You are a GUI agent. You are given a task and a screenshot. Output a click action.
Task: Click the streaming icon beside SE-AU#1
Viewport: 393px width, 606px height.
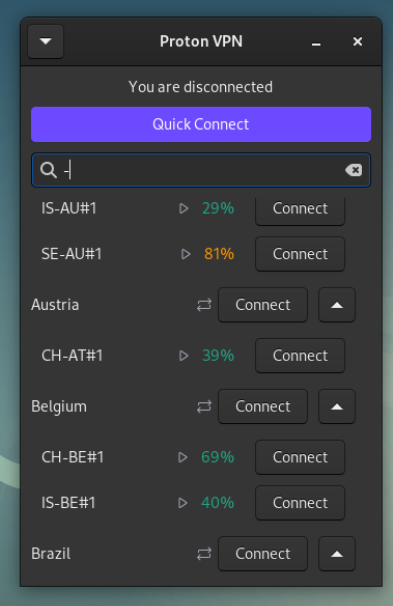(x=186, y=254)
